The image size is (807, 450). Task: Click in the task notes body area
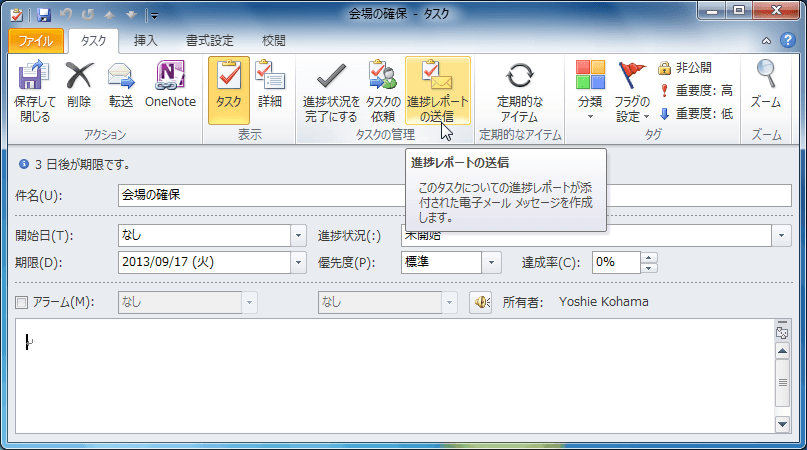394,376
